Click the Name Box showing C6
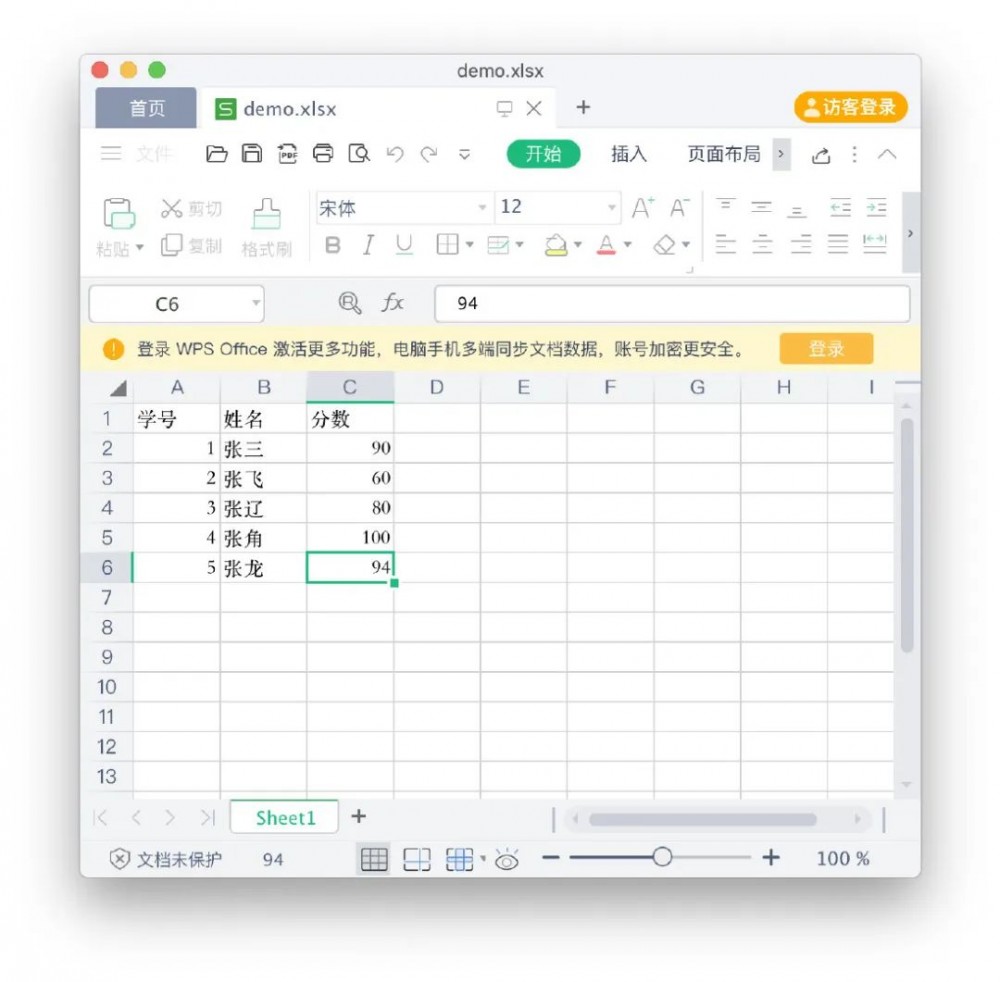 (x=165, y=303)
